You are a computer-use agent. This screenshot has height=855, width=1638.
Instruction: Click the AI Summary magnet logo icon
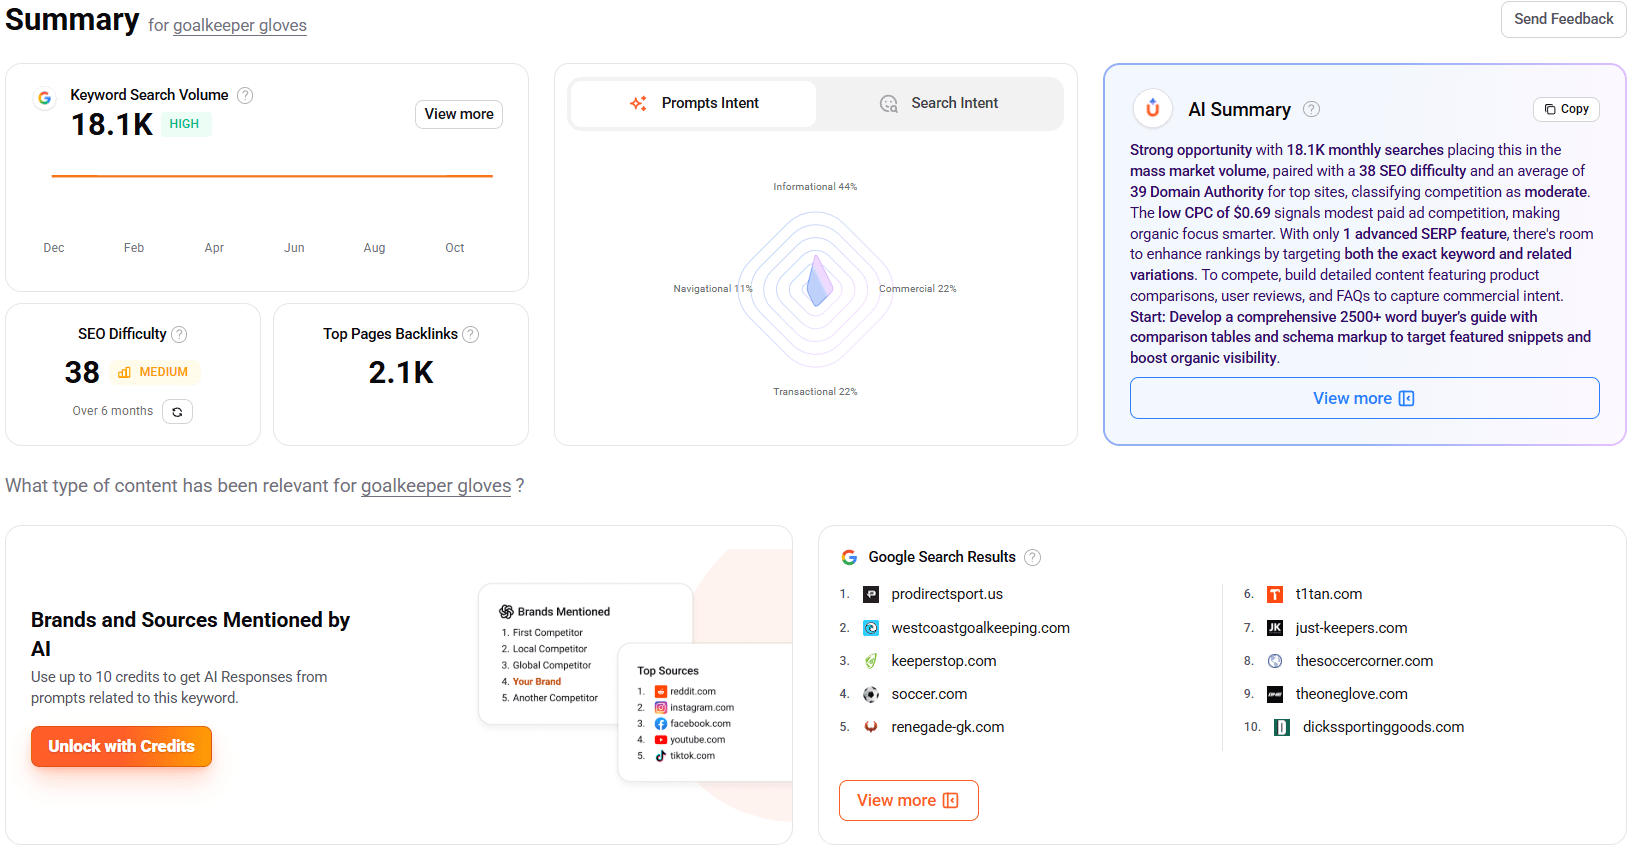(x=1152, y=109)
